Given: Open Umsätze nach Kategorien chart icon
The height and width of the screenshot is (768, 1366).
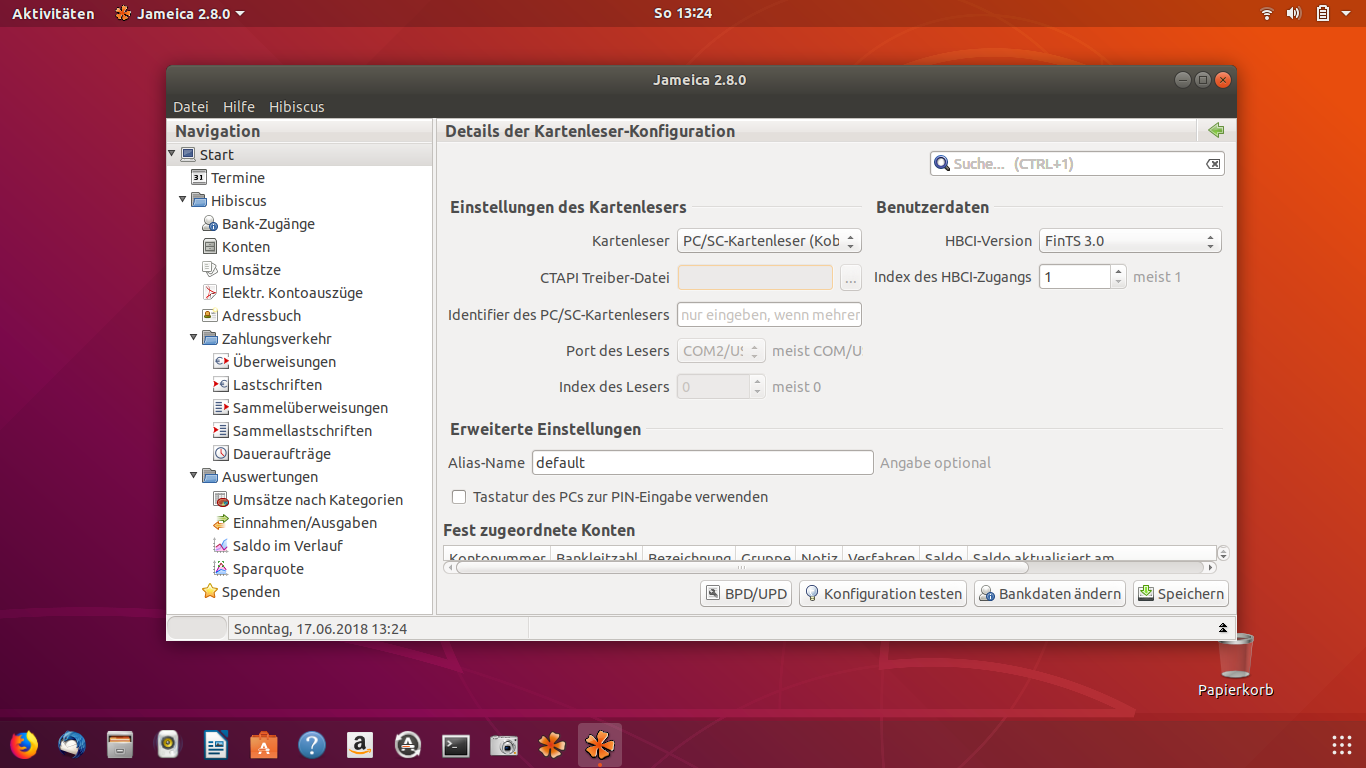Looking at the screenshot, I should coord(221,500).
